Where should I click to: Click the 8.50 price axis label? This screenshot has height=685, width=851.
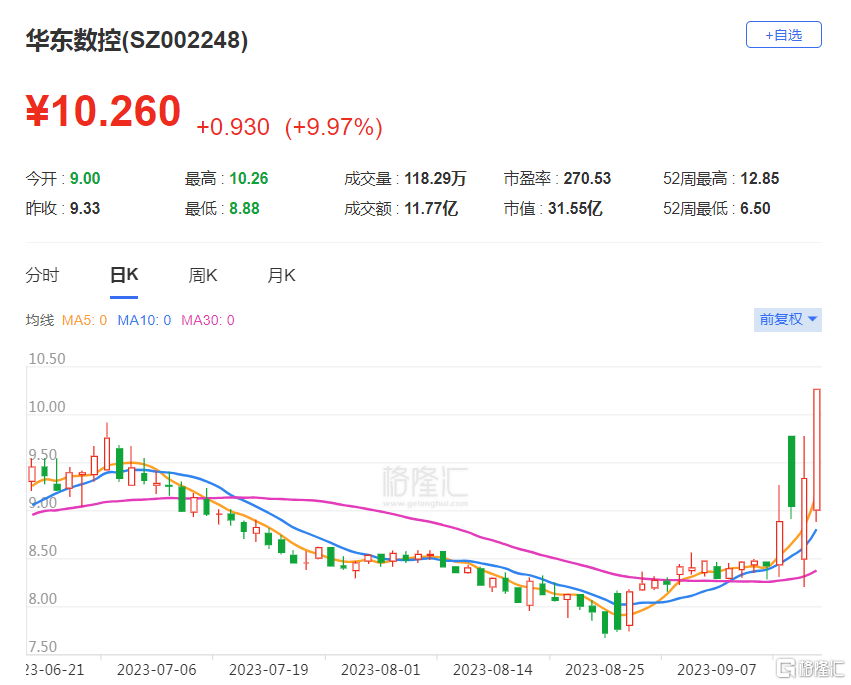pos(43,551)
